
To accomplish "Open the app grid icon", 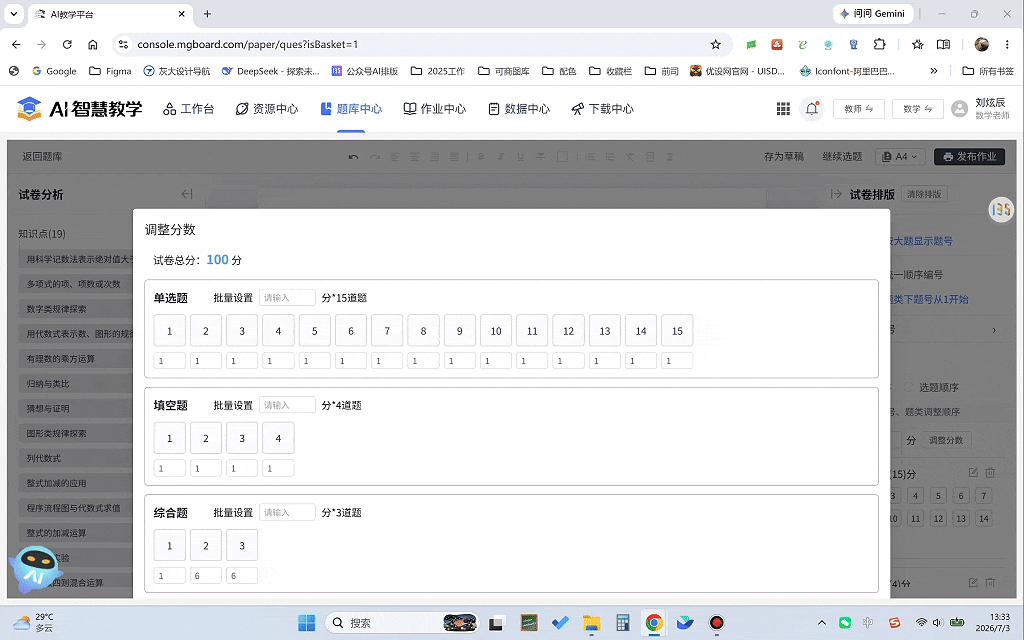I will click(783, 109).
